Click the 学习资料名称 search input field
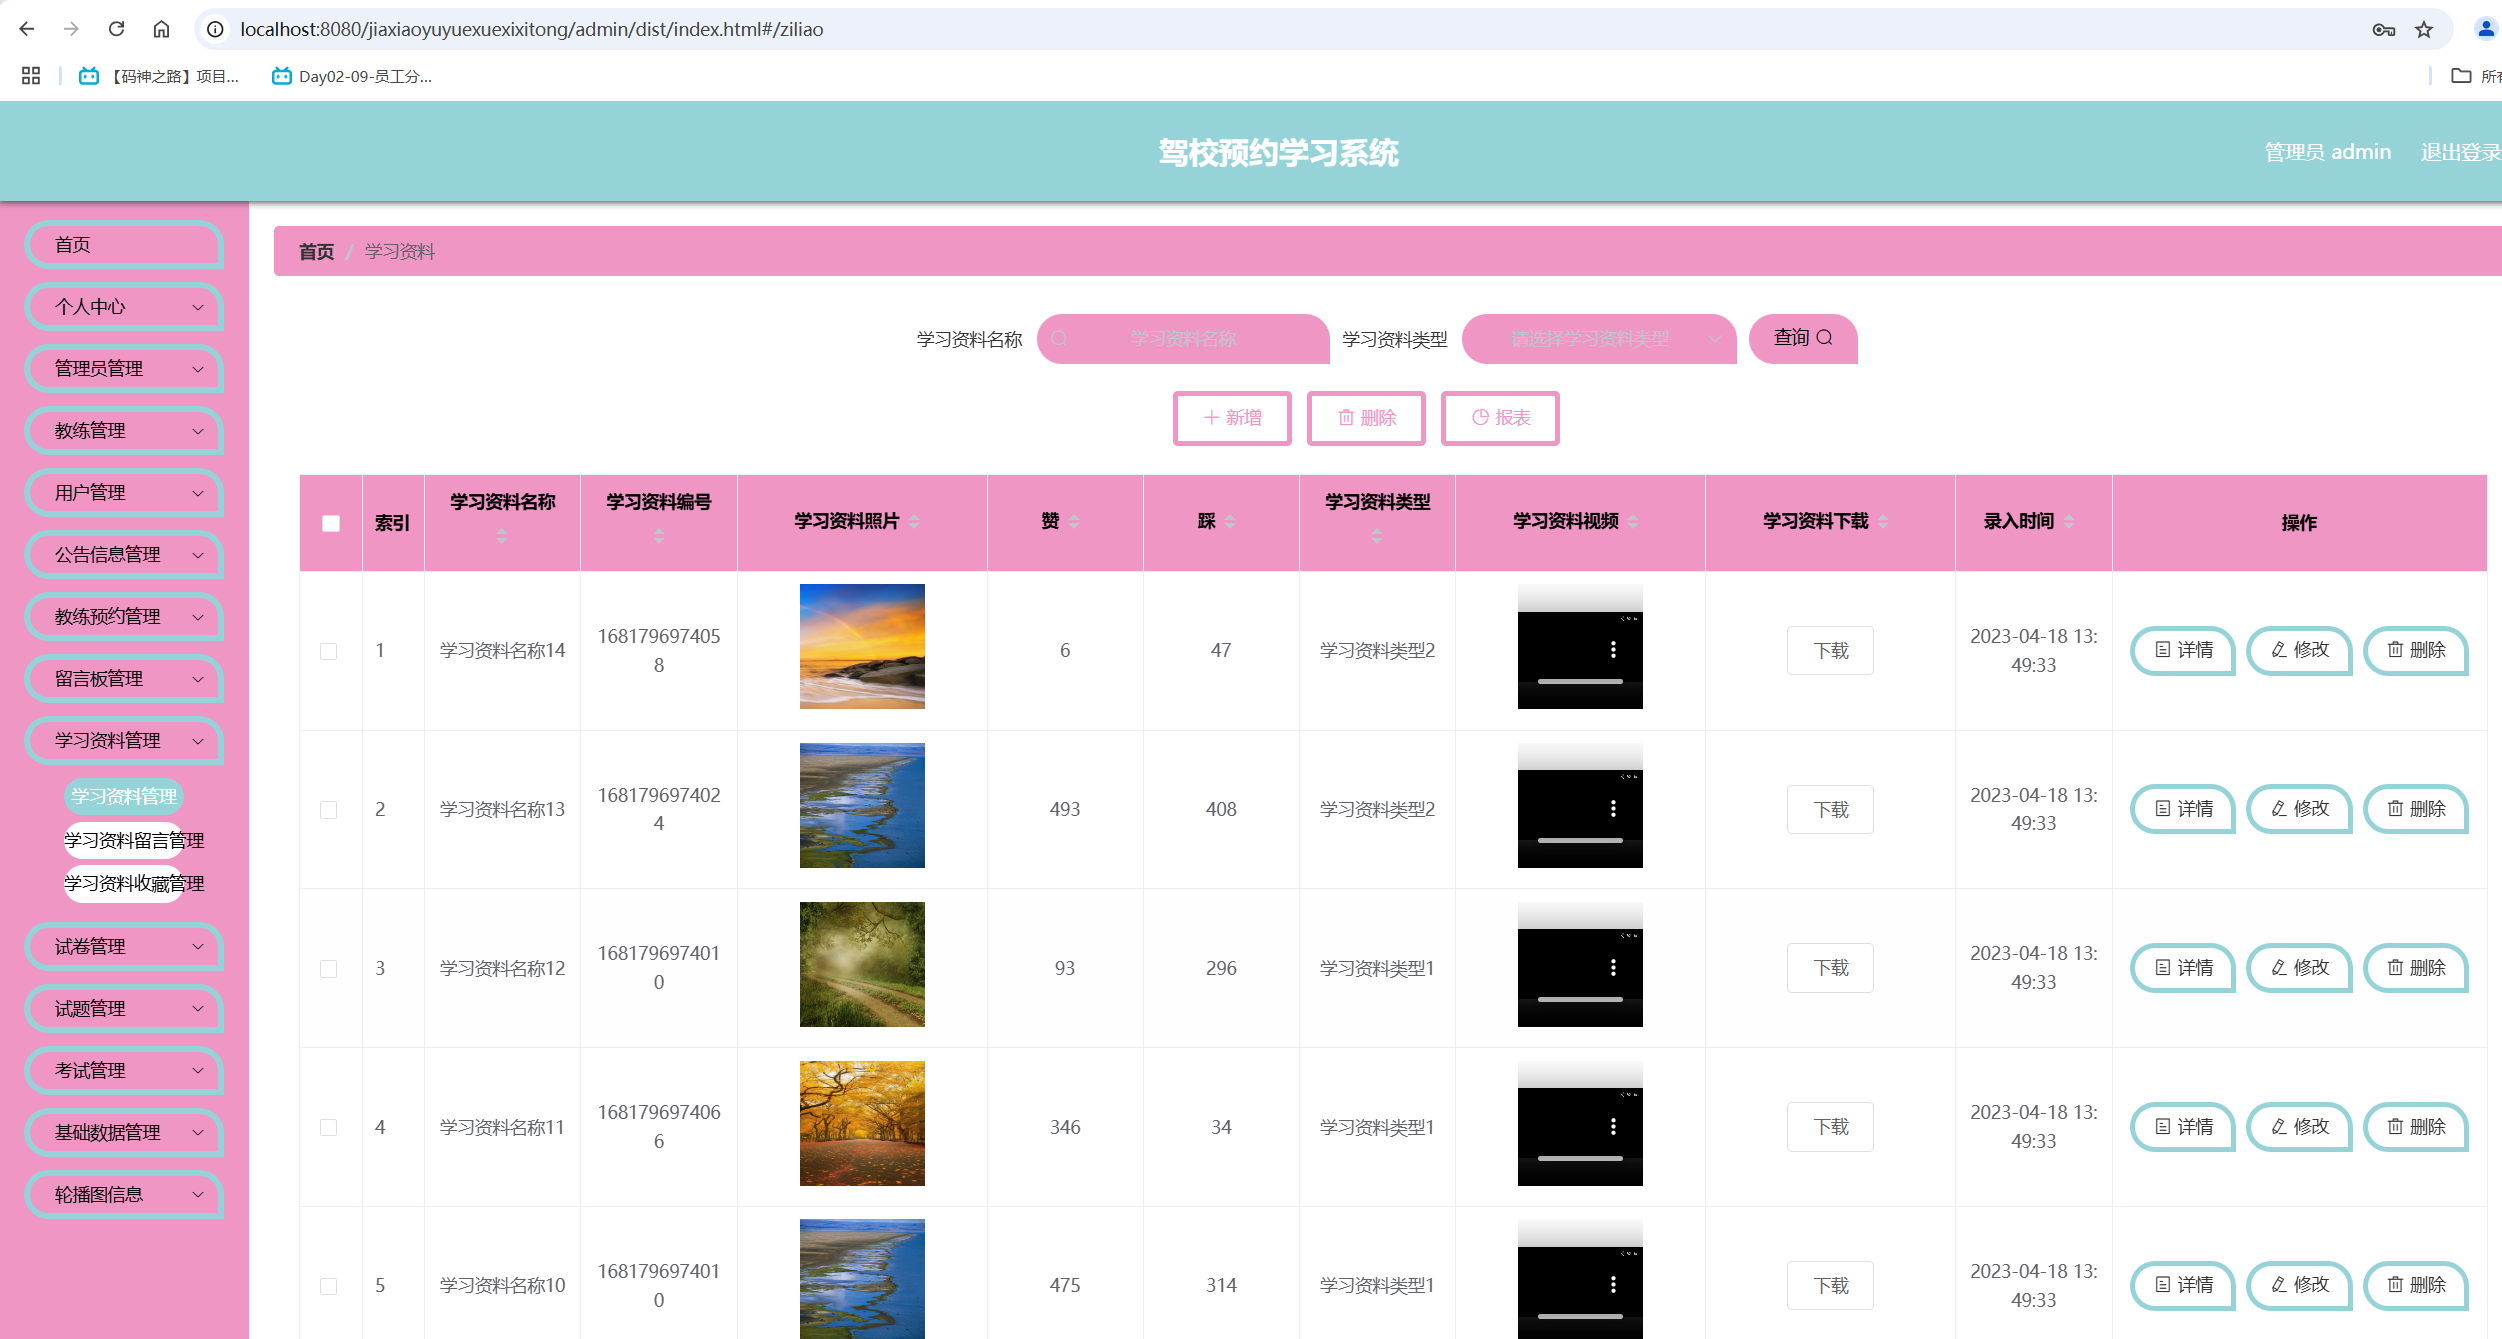Viewport: 2502px width, 1339px height. click(x=1184, y=339)
